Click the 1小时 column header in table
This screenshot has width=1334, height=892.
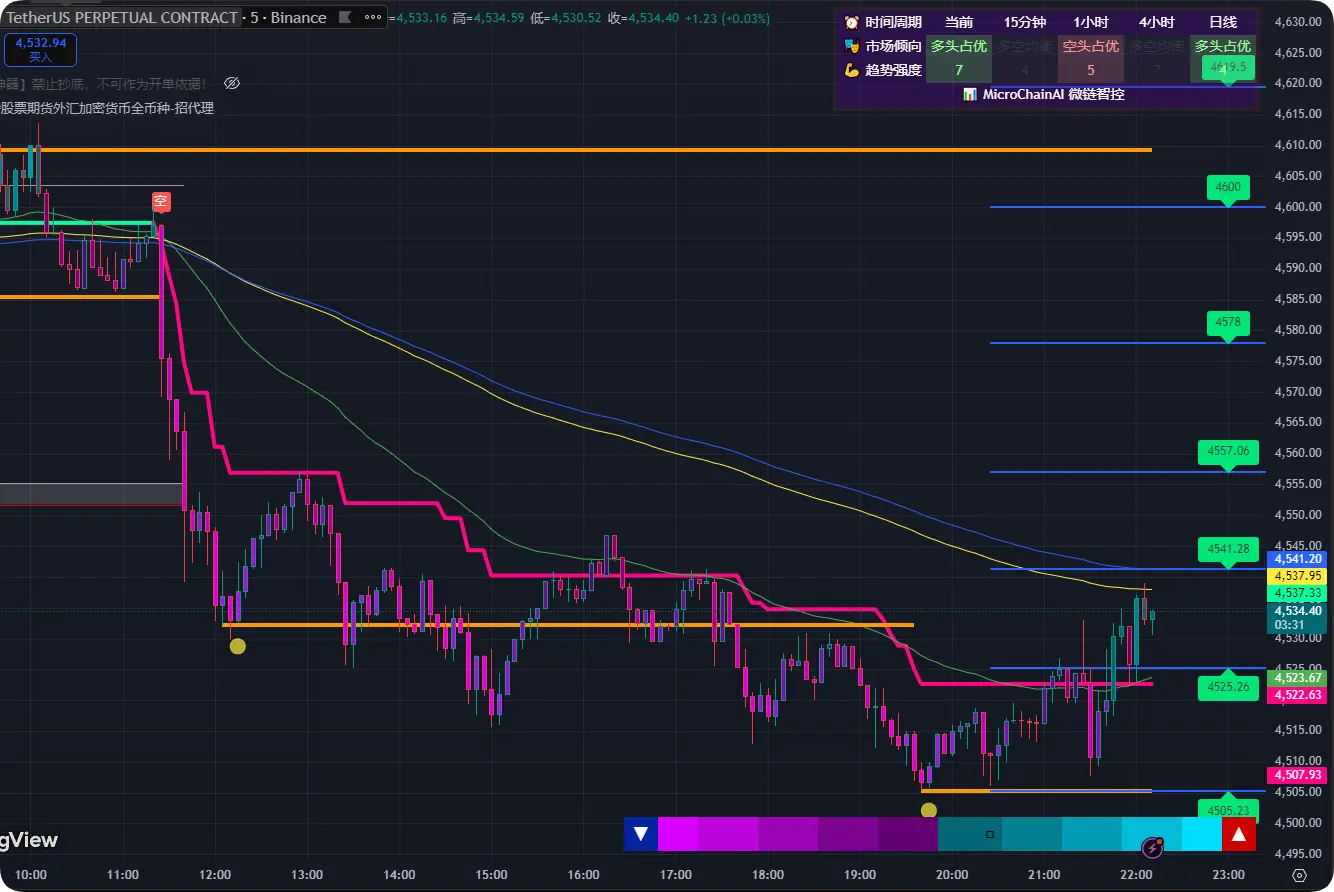click(1090, 22)
